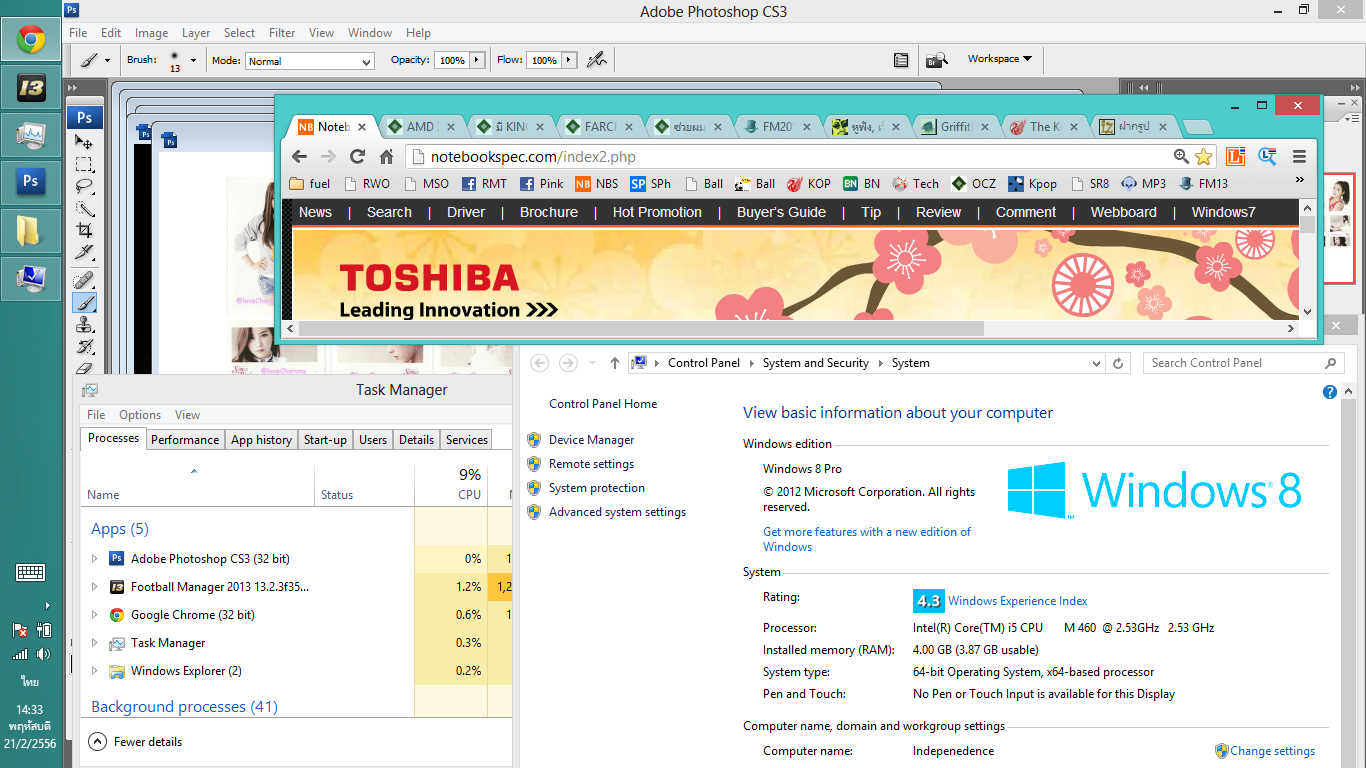Expand the Adobe Photoshop CS3 process row
This screenshot has width=1366, height=768.
(95, 559)
